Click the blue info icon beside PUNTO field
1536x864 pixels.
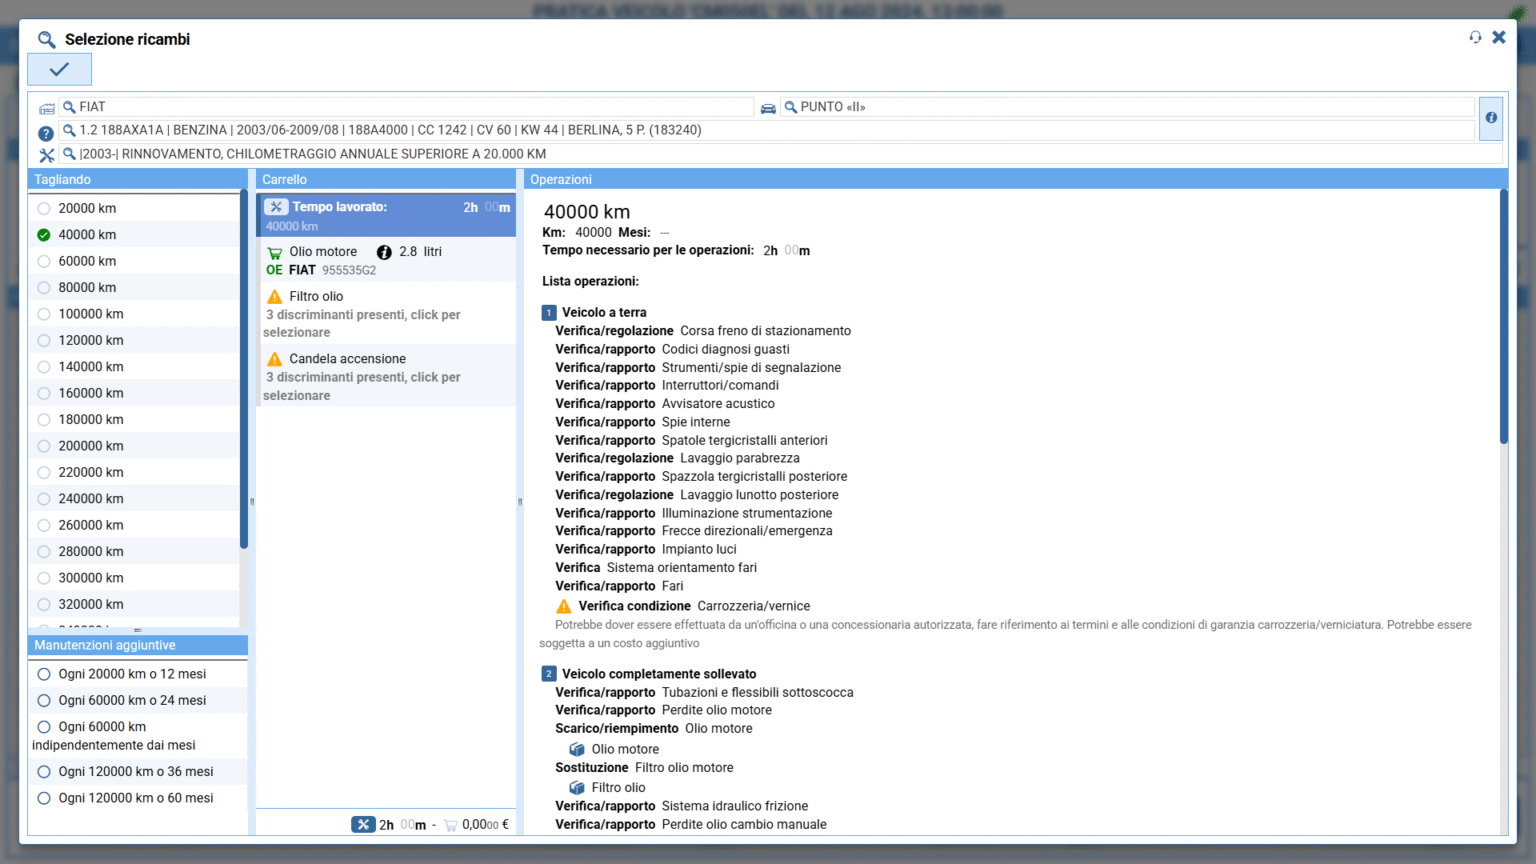click(1490, 118)
